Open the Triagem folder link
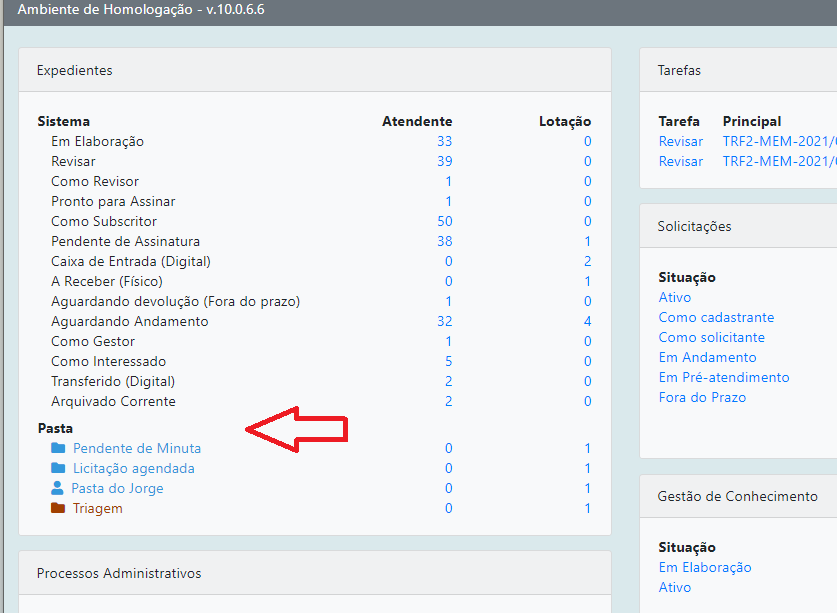837x613 pixels. [97, 508]
